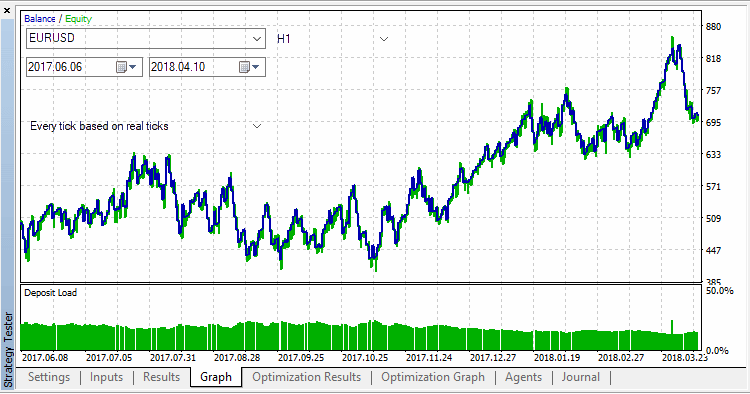Image resolution: width=750 pixels, height=394 pixels.
Task: Click the 447 value axis label
Action: point(713,250)
